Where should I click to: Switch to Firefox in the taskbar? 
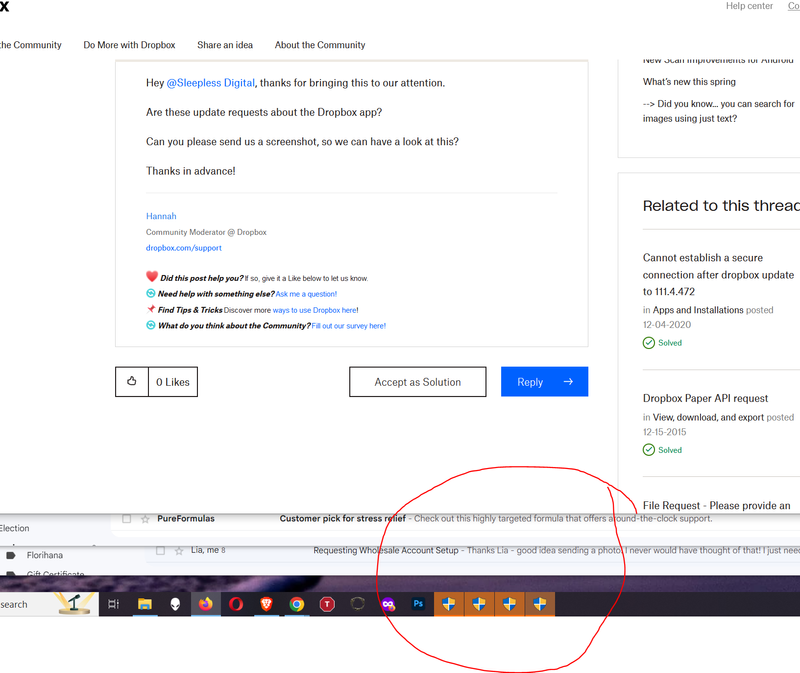click(x=206, y=604)
